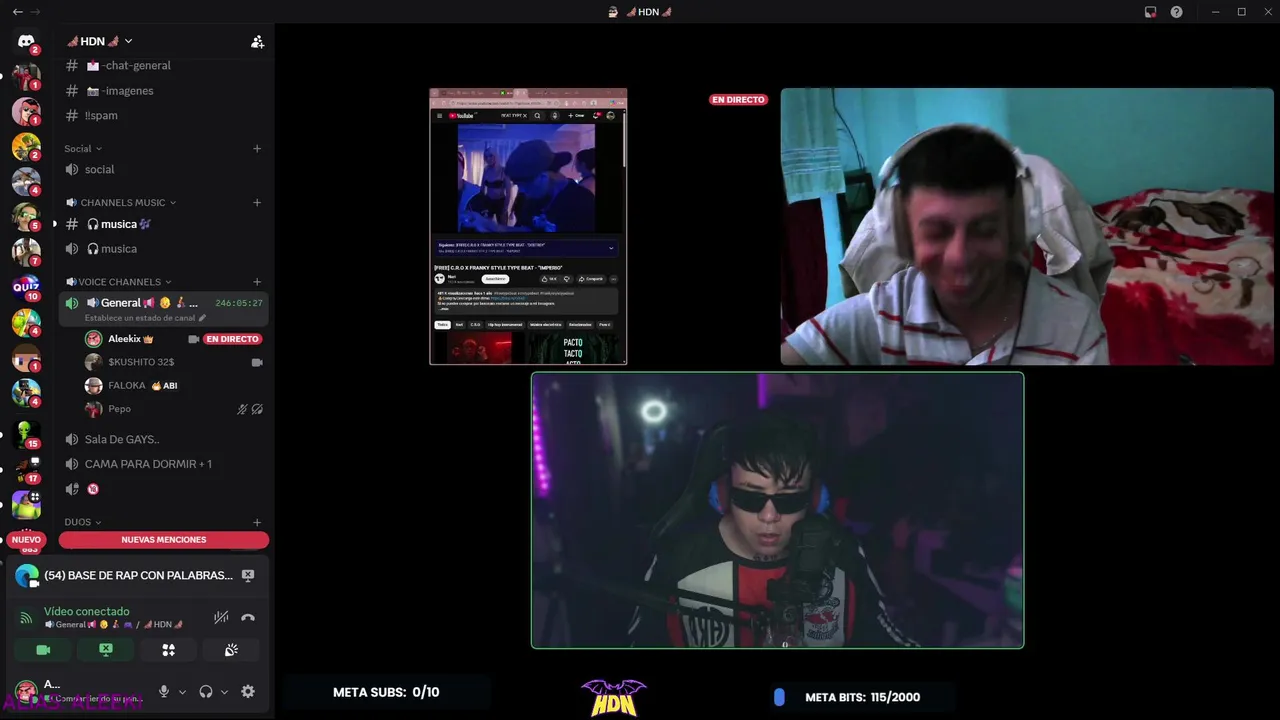1280x720 pixels.
Task: Click the NUEVO servers pill
Action: pos(26,540)
